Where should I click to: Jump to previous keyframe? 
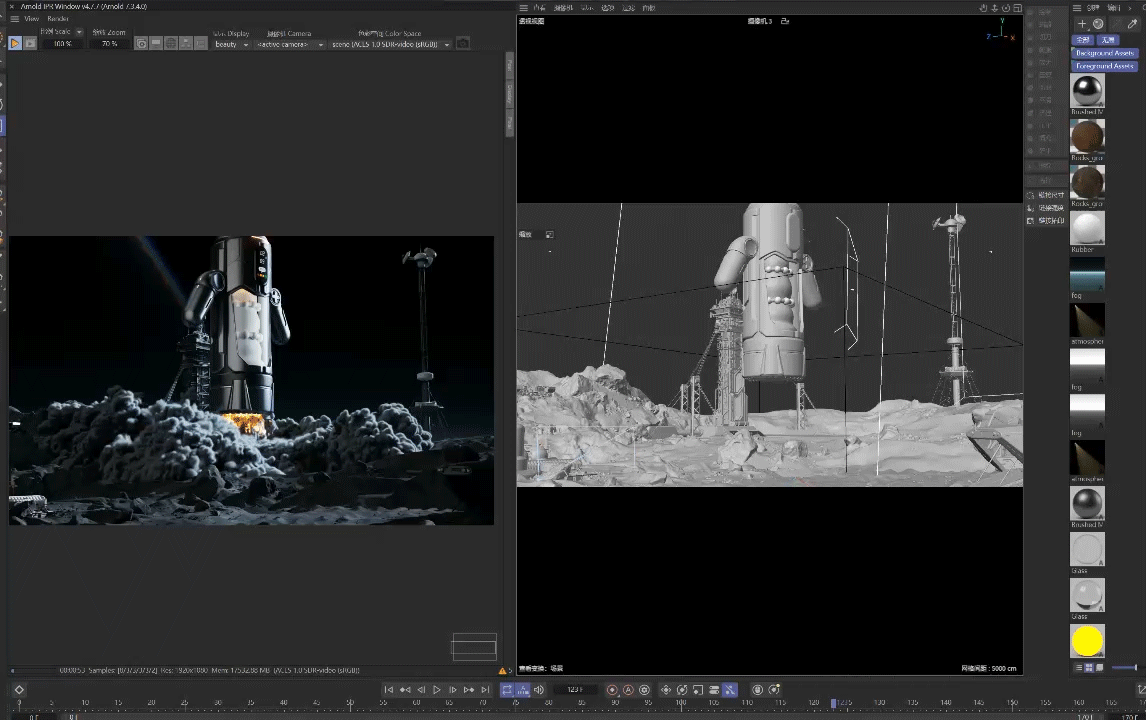tap(405, 690)
